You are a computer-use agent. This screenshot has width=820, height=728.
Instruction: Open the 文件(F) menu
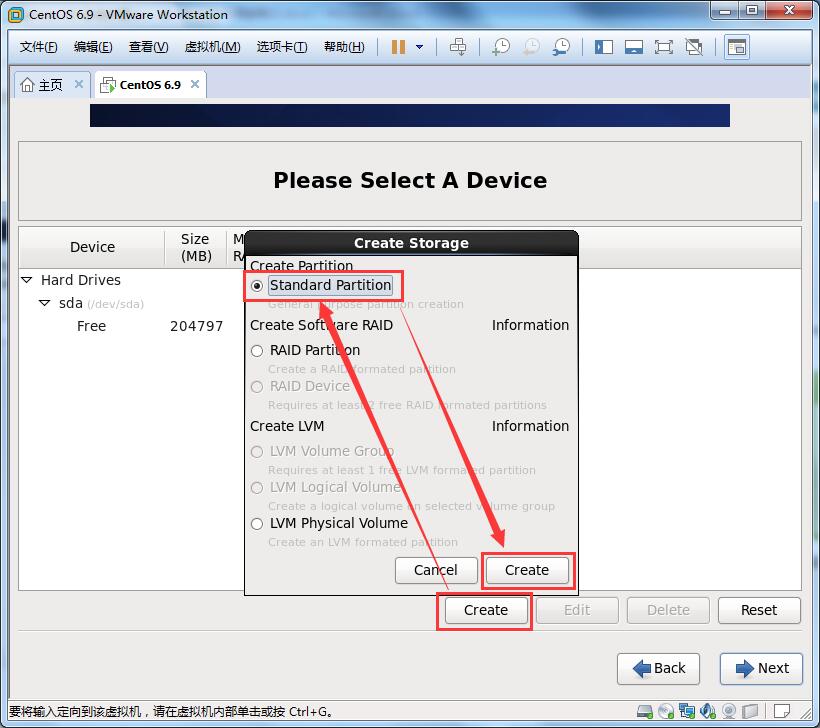click(38, 47)
